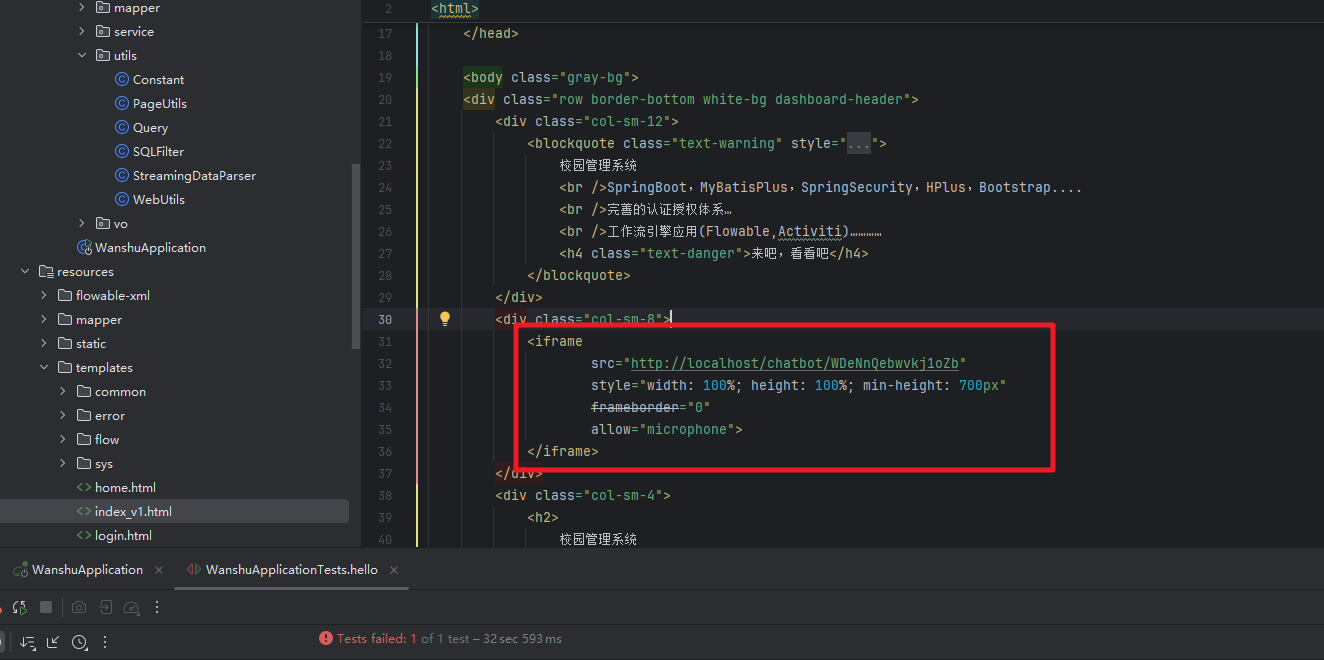The height and width of the screenshot is (660, 1324).
Task: Open the StreamingDataParser class file
Action: click(194, 176)
